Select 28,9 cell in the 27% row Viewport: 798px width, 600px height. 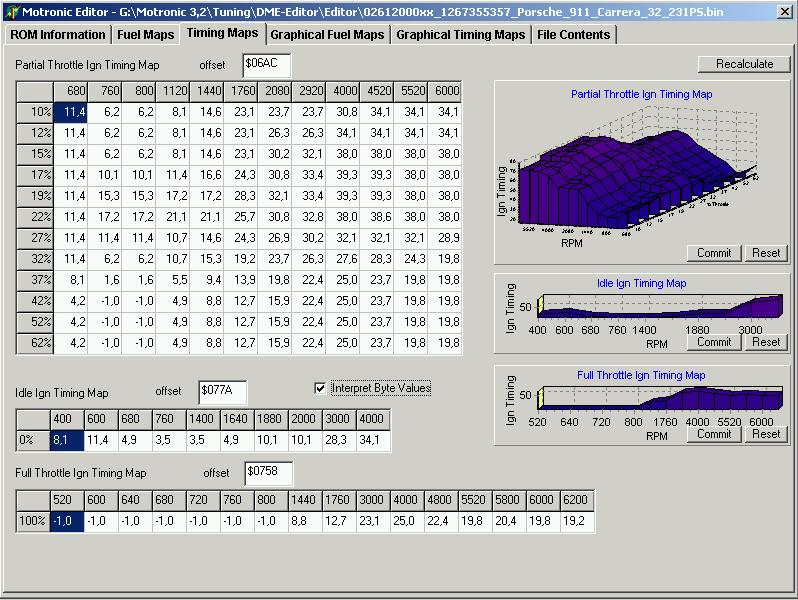pyautogui.click(x=445, y=238)
